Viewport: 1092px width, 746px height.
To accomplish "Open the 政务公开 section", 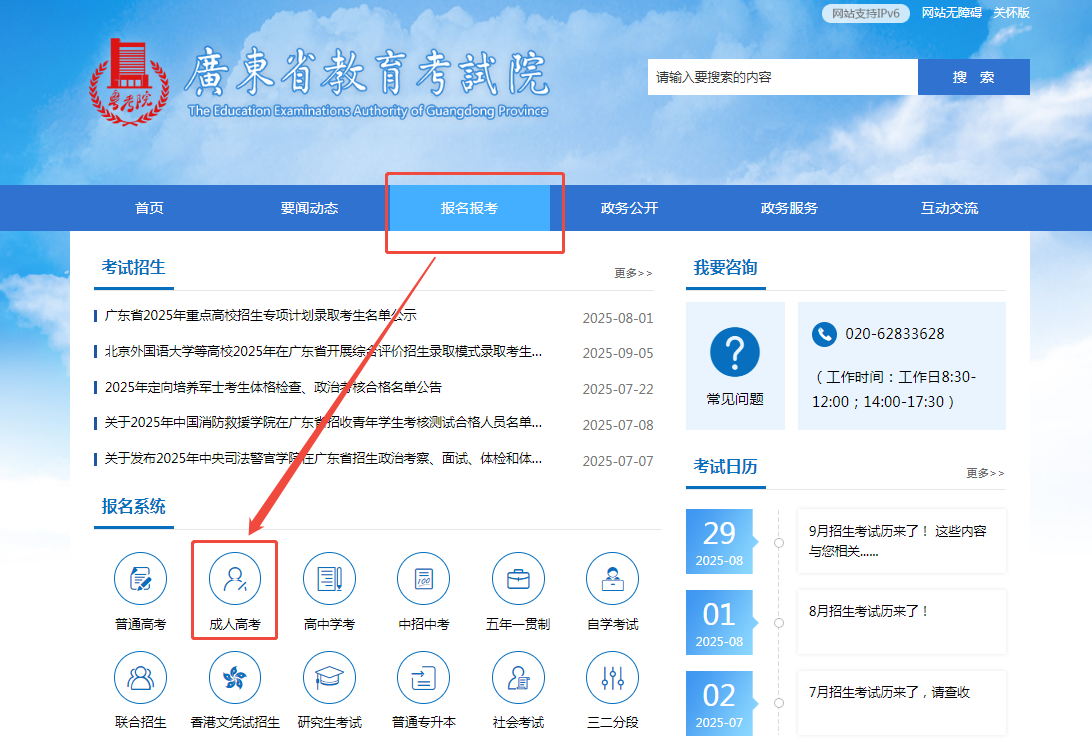I will (x=629, y=207).
